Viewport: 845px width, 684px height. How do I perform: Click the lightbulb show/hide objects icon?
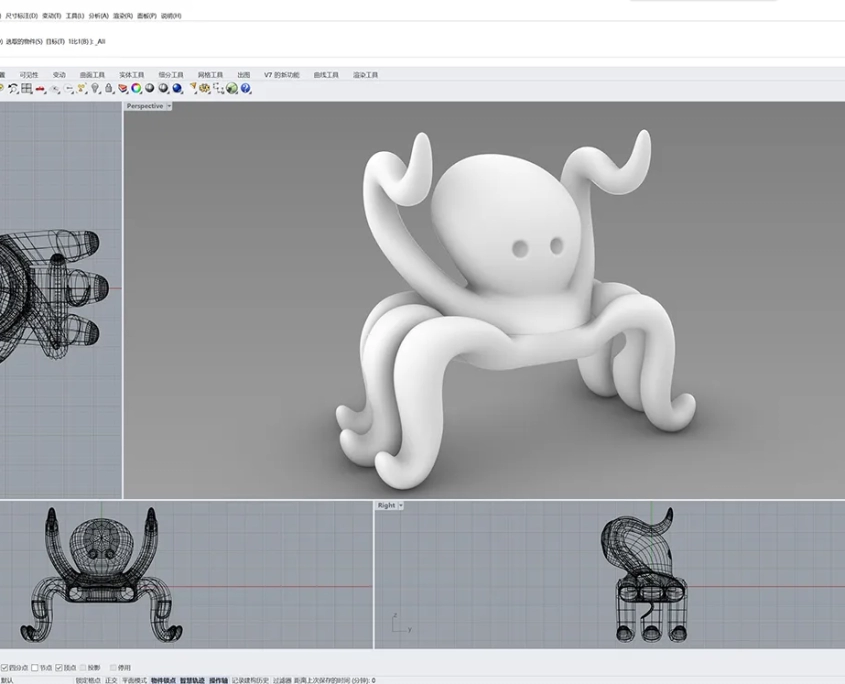[x=95, y=88]
